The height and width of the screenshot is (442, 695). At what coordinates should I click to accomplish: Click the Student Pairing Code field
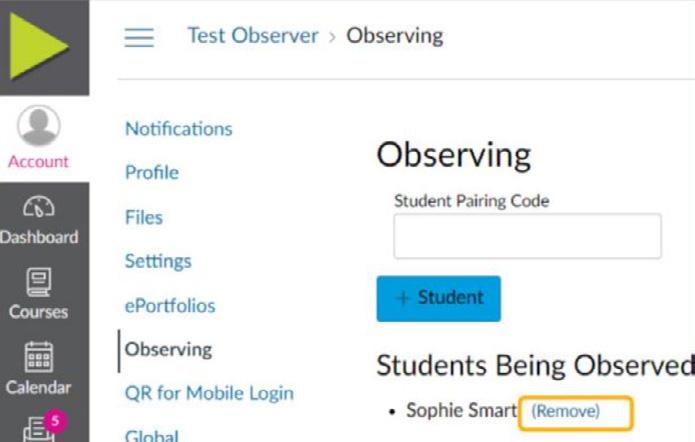click(527, 236)
